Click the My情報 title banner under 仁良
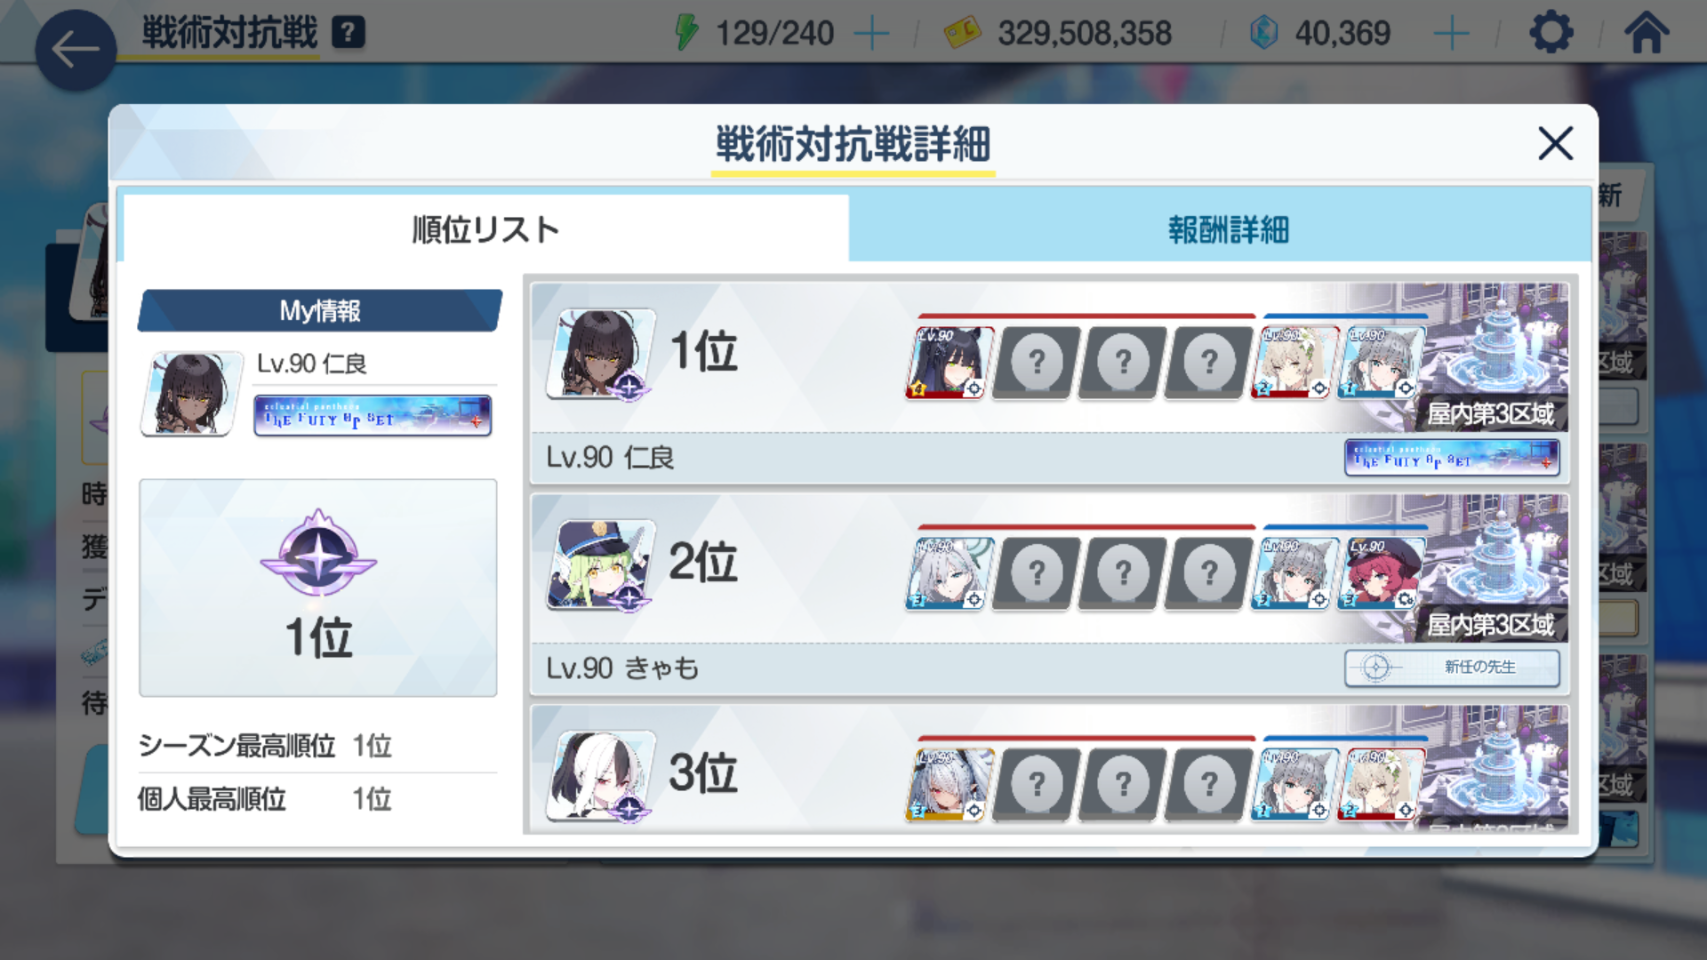Image resolution: width=1707 pixels, height=960 pixels. [373, 415]
